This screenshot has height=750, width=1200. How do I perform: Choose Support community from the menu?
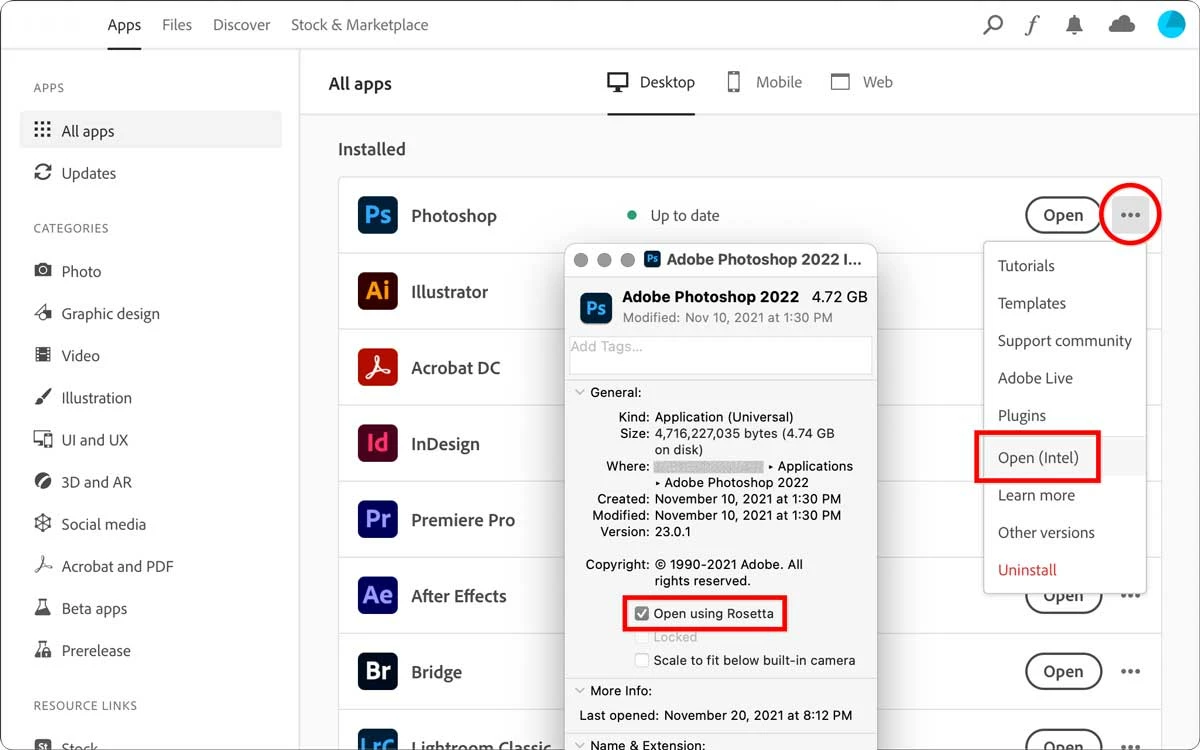tap(1065, 341)
